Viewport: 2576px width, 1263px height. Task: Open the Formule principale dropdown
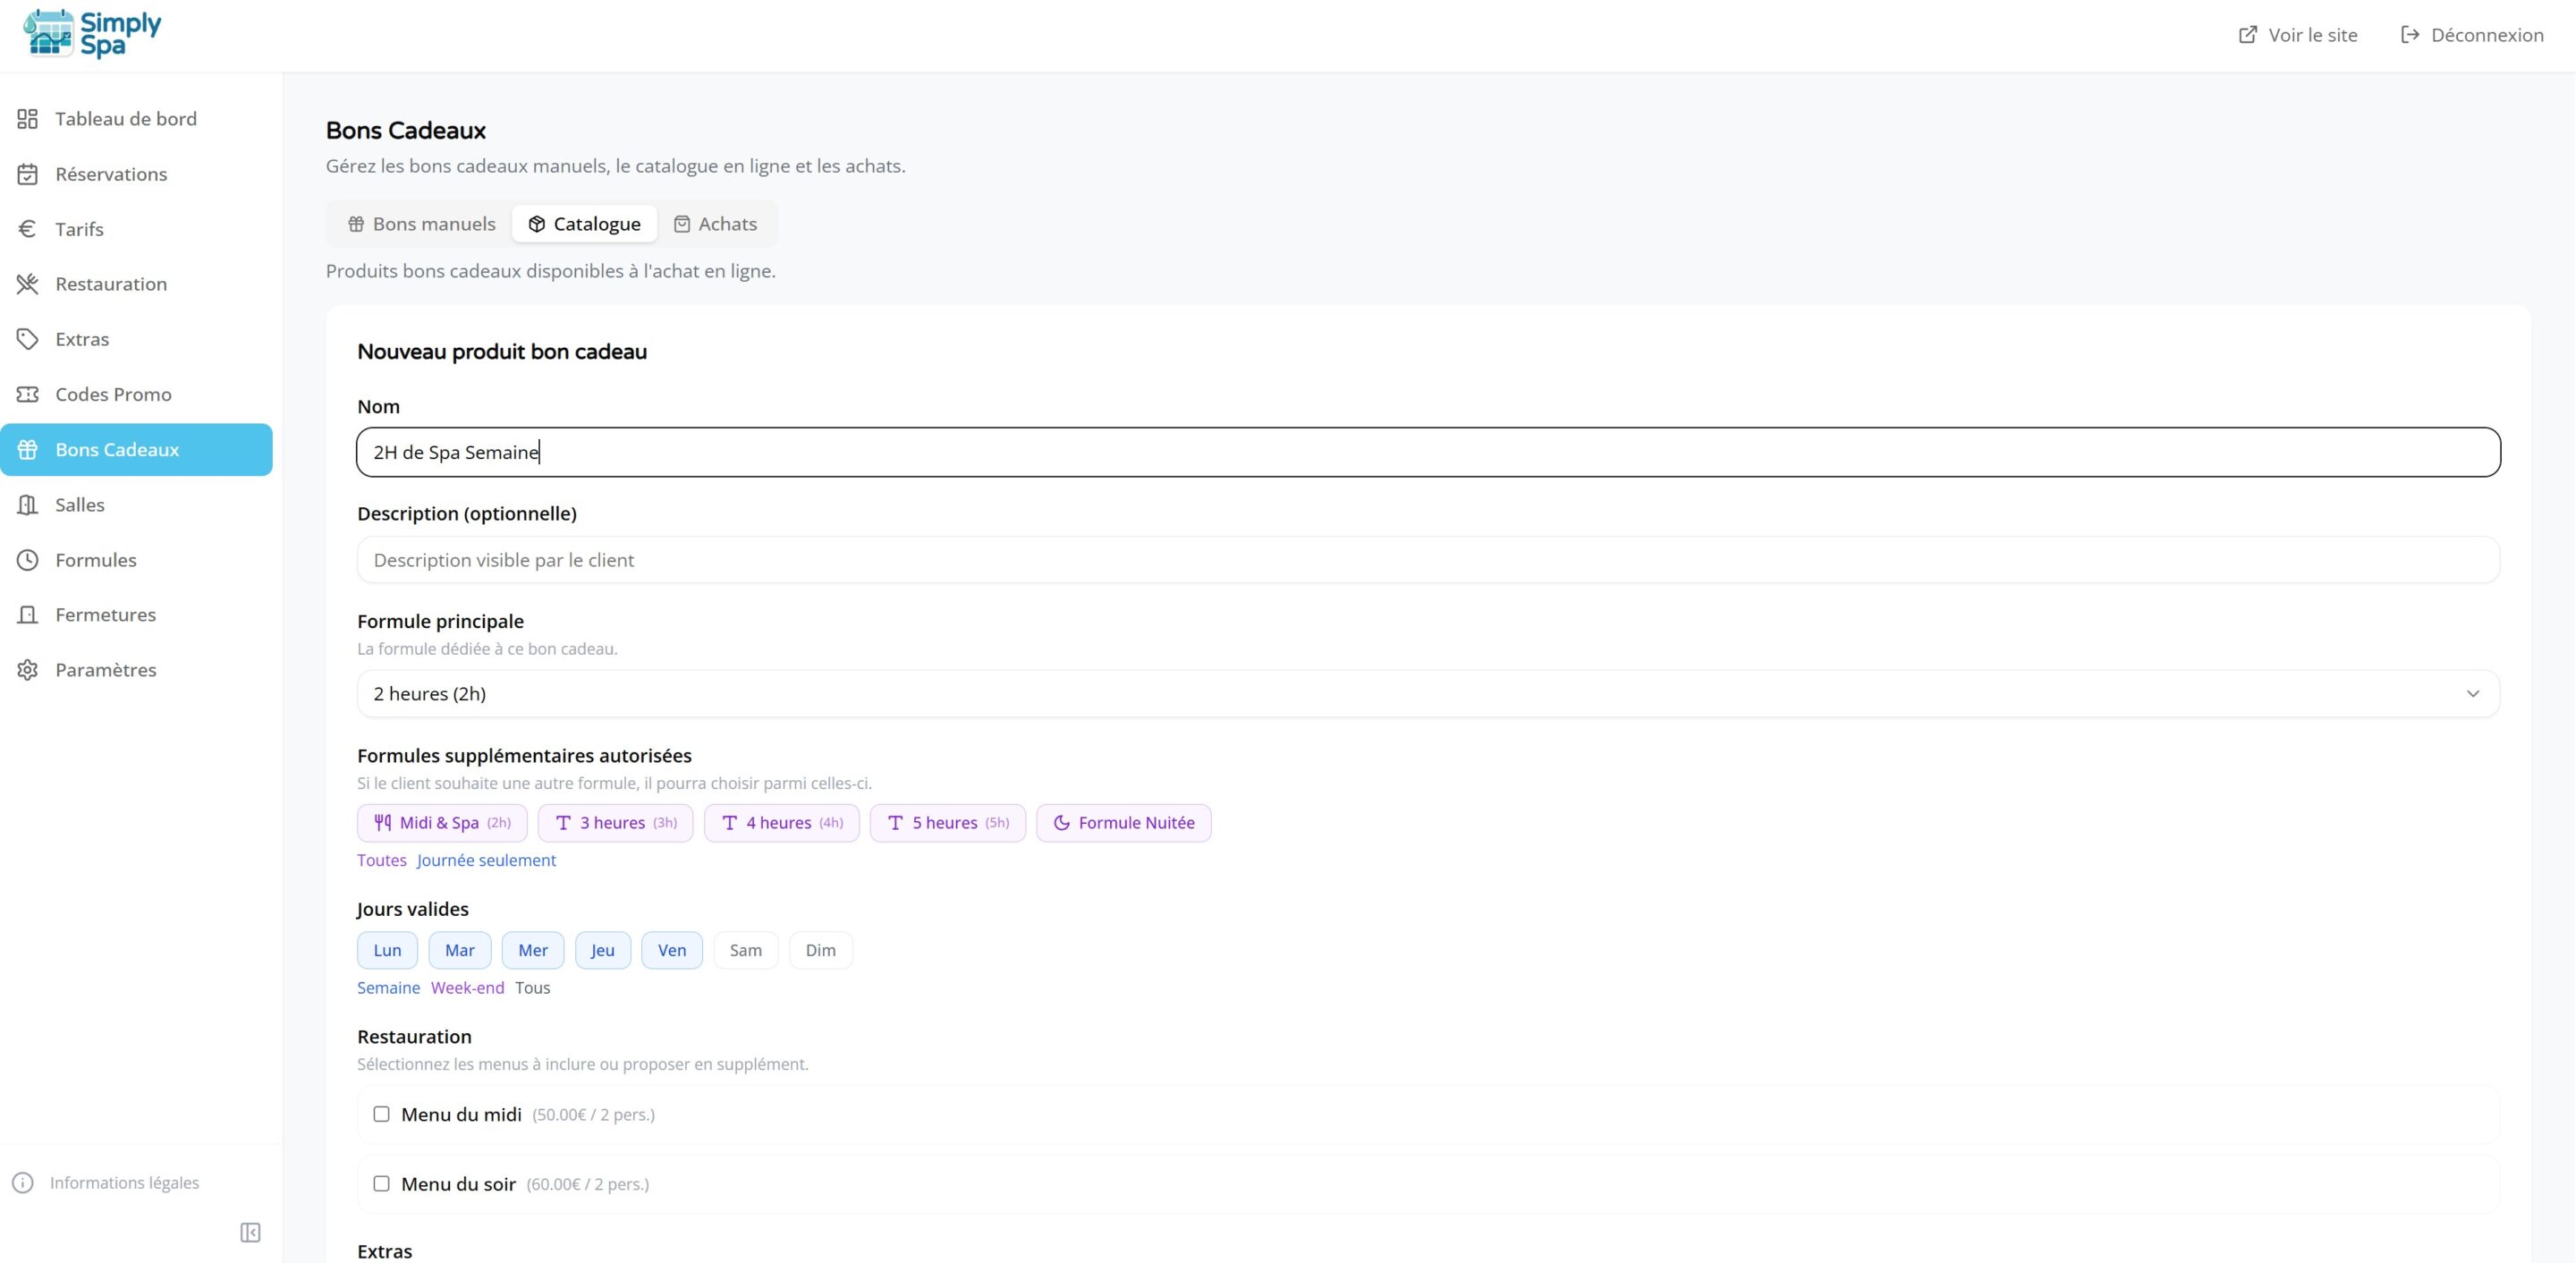tap(1427, 694)
